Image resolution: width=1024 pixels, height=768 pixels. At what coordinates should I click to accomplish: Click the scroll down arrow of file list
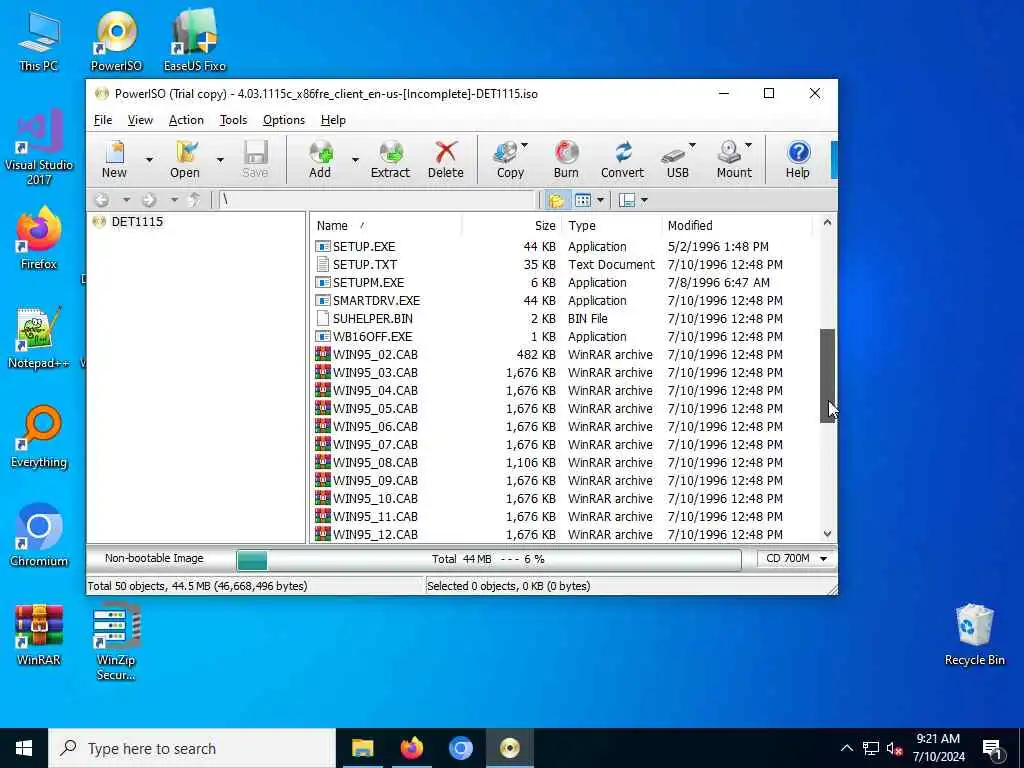tap(827, 534)
